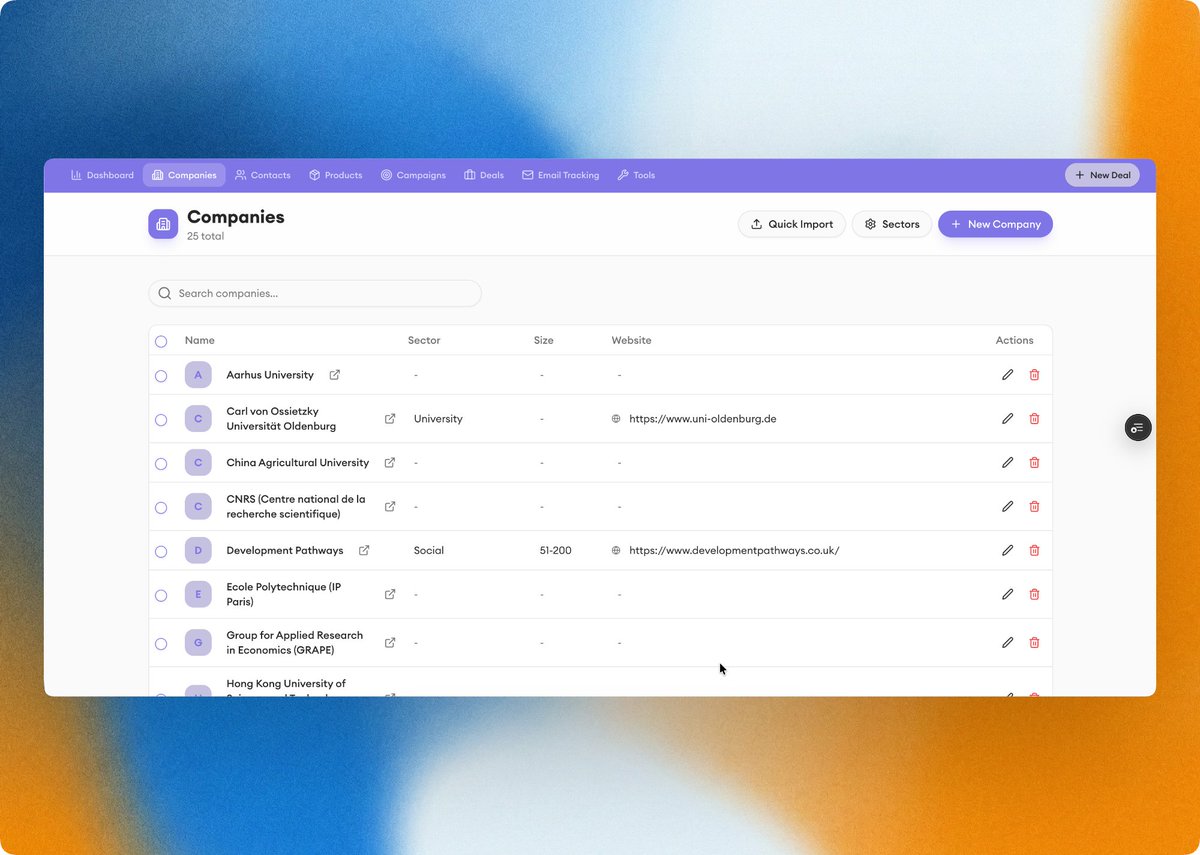
Task: Click the New Deal button
Action: pyautogui.click(x=1102, y=175)
